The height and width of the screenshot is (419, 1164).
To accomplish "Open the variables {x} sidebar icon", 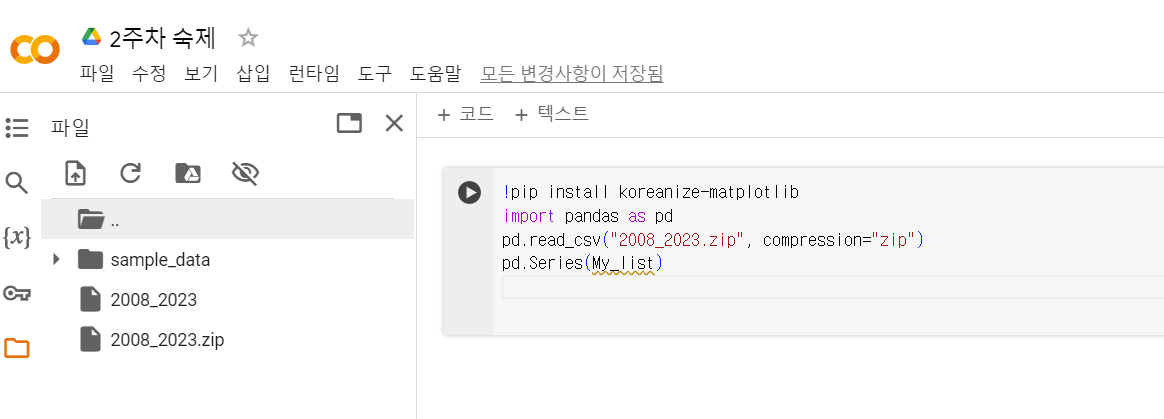I will point(17,238).
